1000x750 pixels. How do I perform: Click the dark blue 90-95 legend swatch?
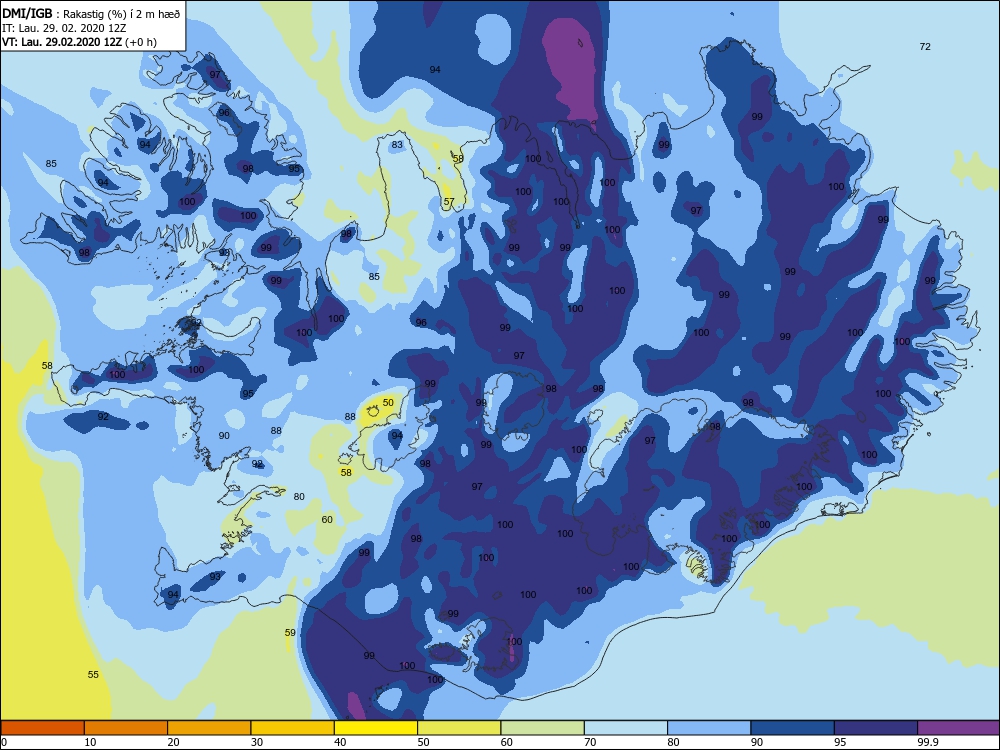793,728
